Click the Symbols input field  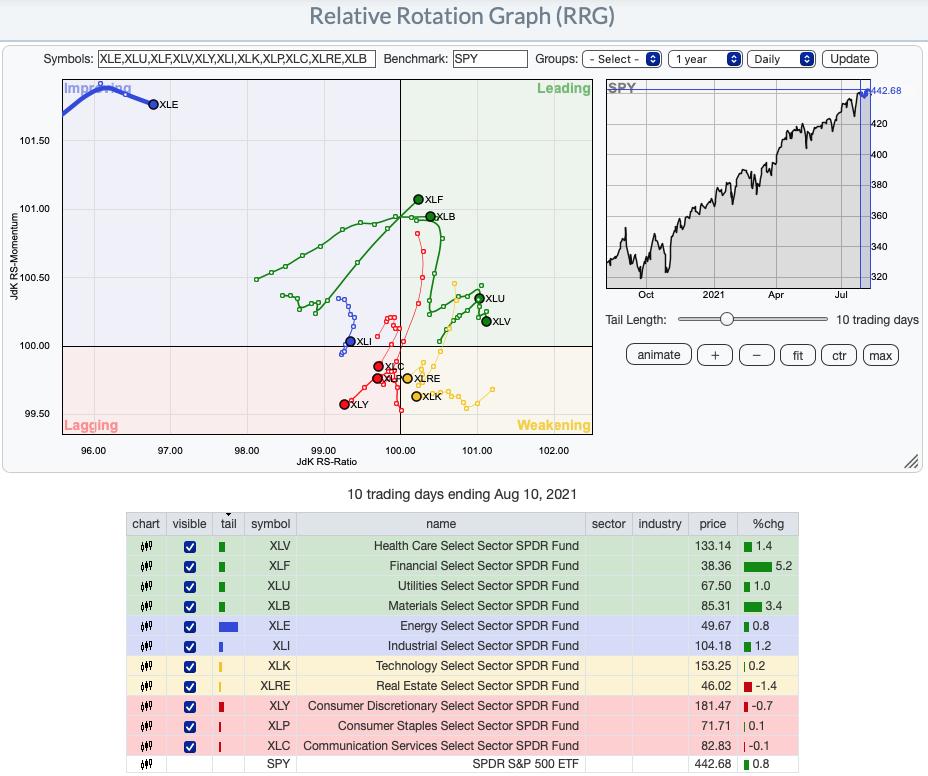[237, 59]
